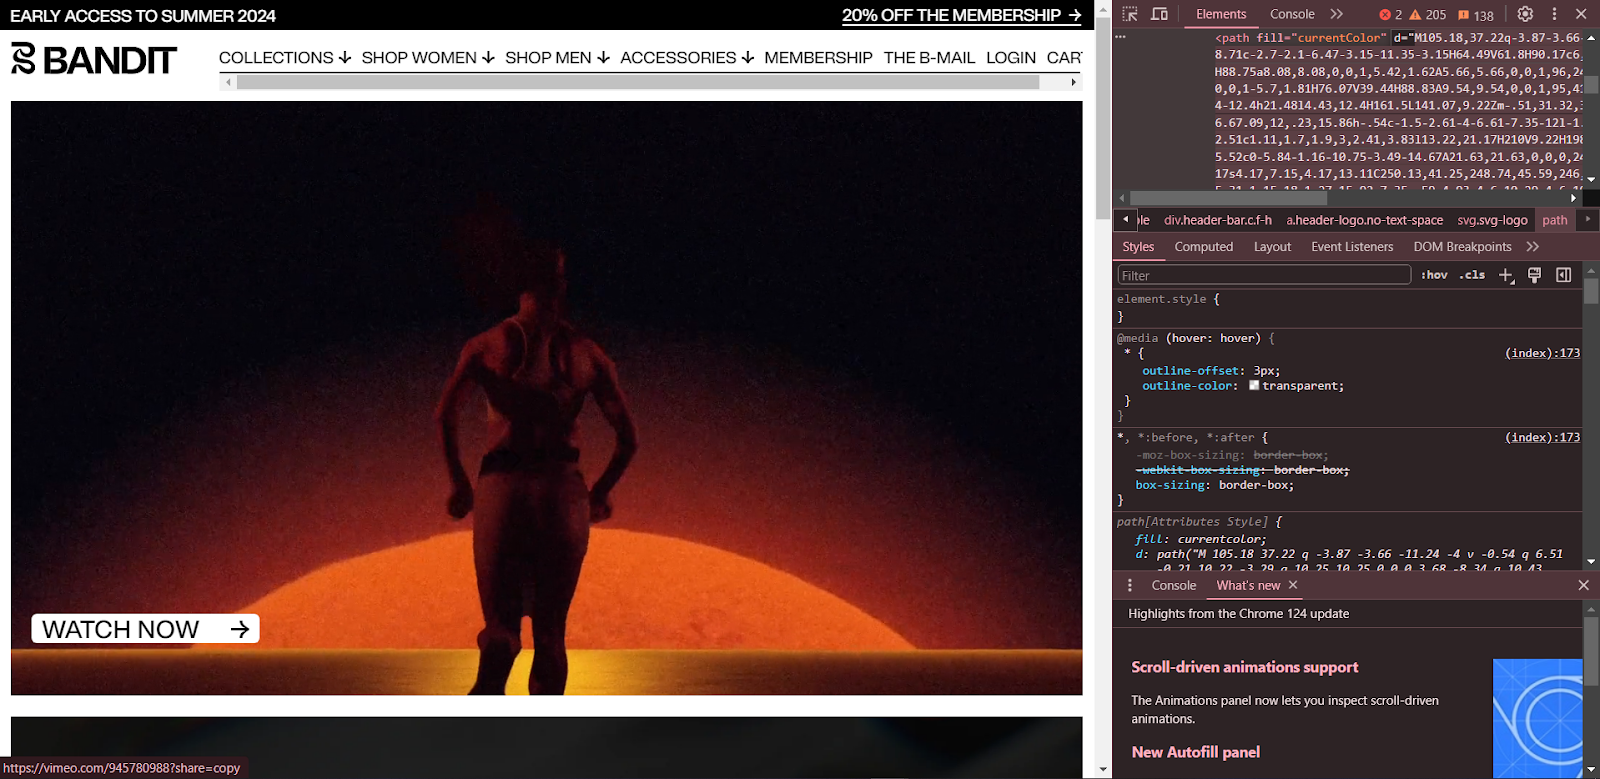Click the transparent outline-color swatch
The image size is (1600, 779).
pos(1254,386)
